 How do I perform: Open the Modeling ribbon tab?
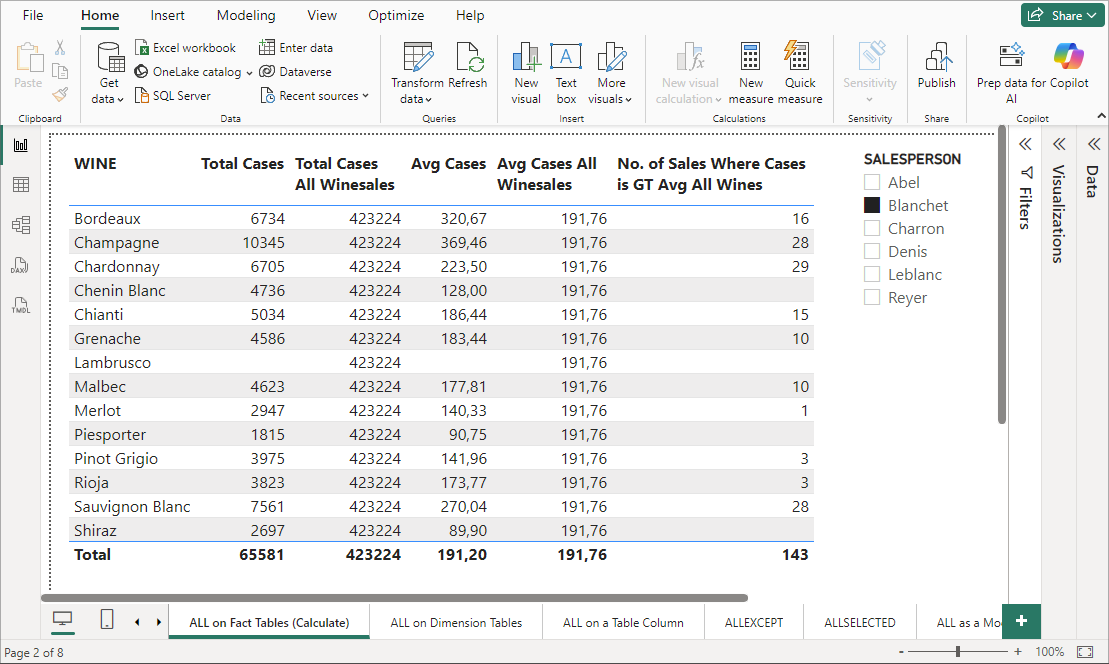pyautogui.click(x=245, y=16)
